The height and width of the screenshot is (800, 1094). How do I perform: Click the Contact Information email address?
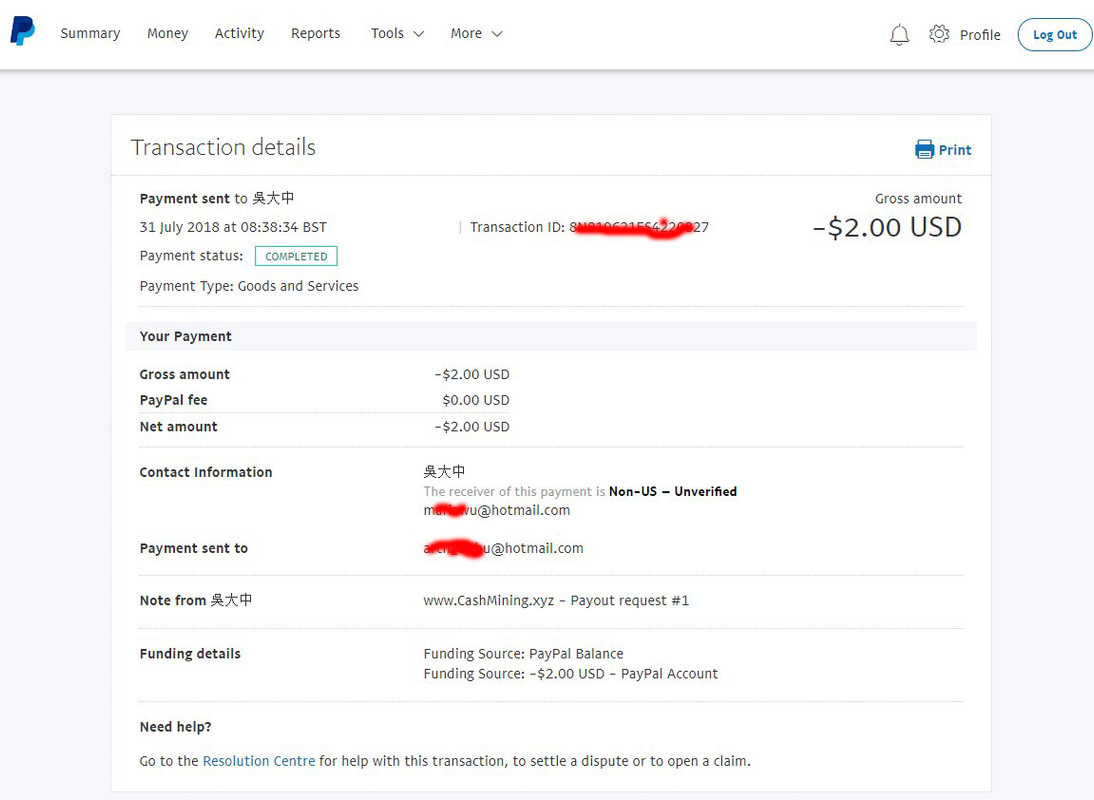(x=497, y=511)
